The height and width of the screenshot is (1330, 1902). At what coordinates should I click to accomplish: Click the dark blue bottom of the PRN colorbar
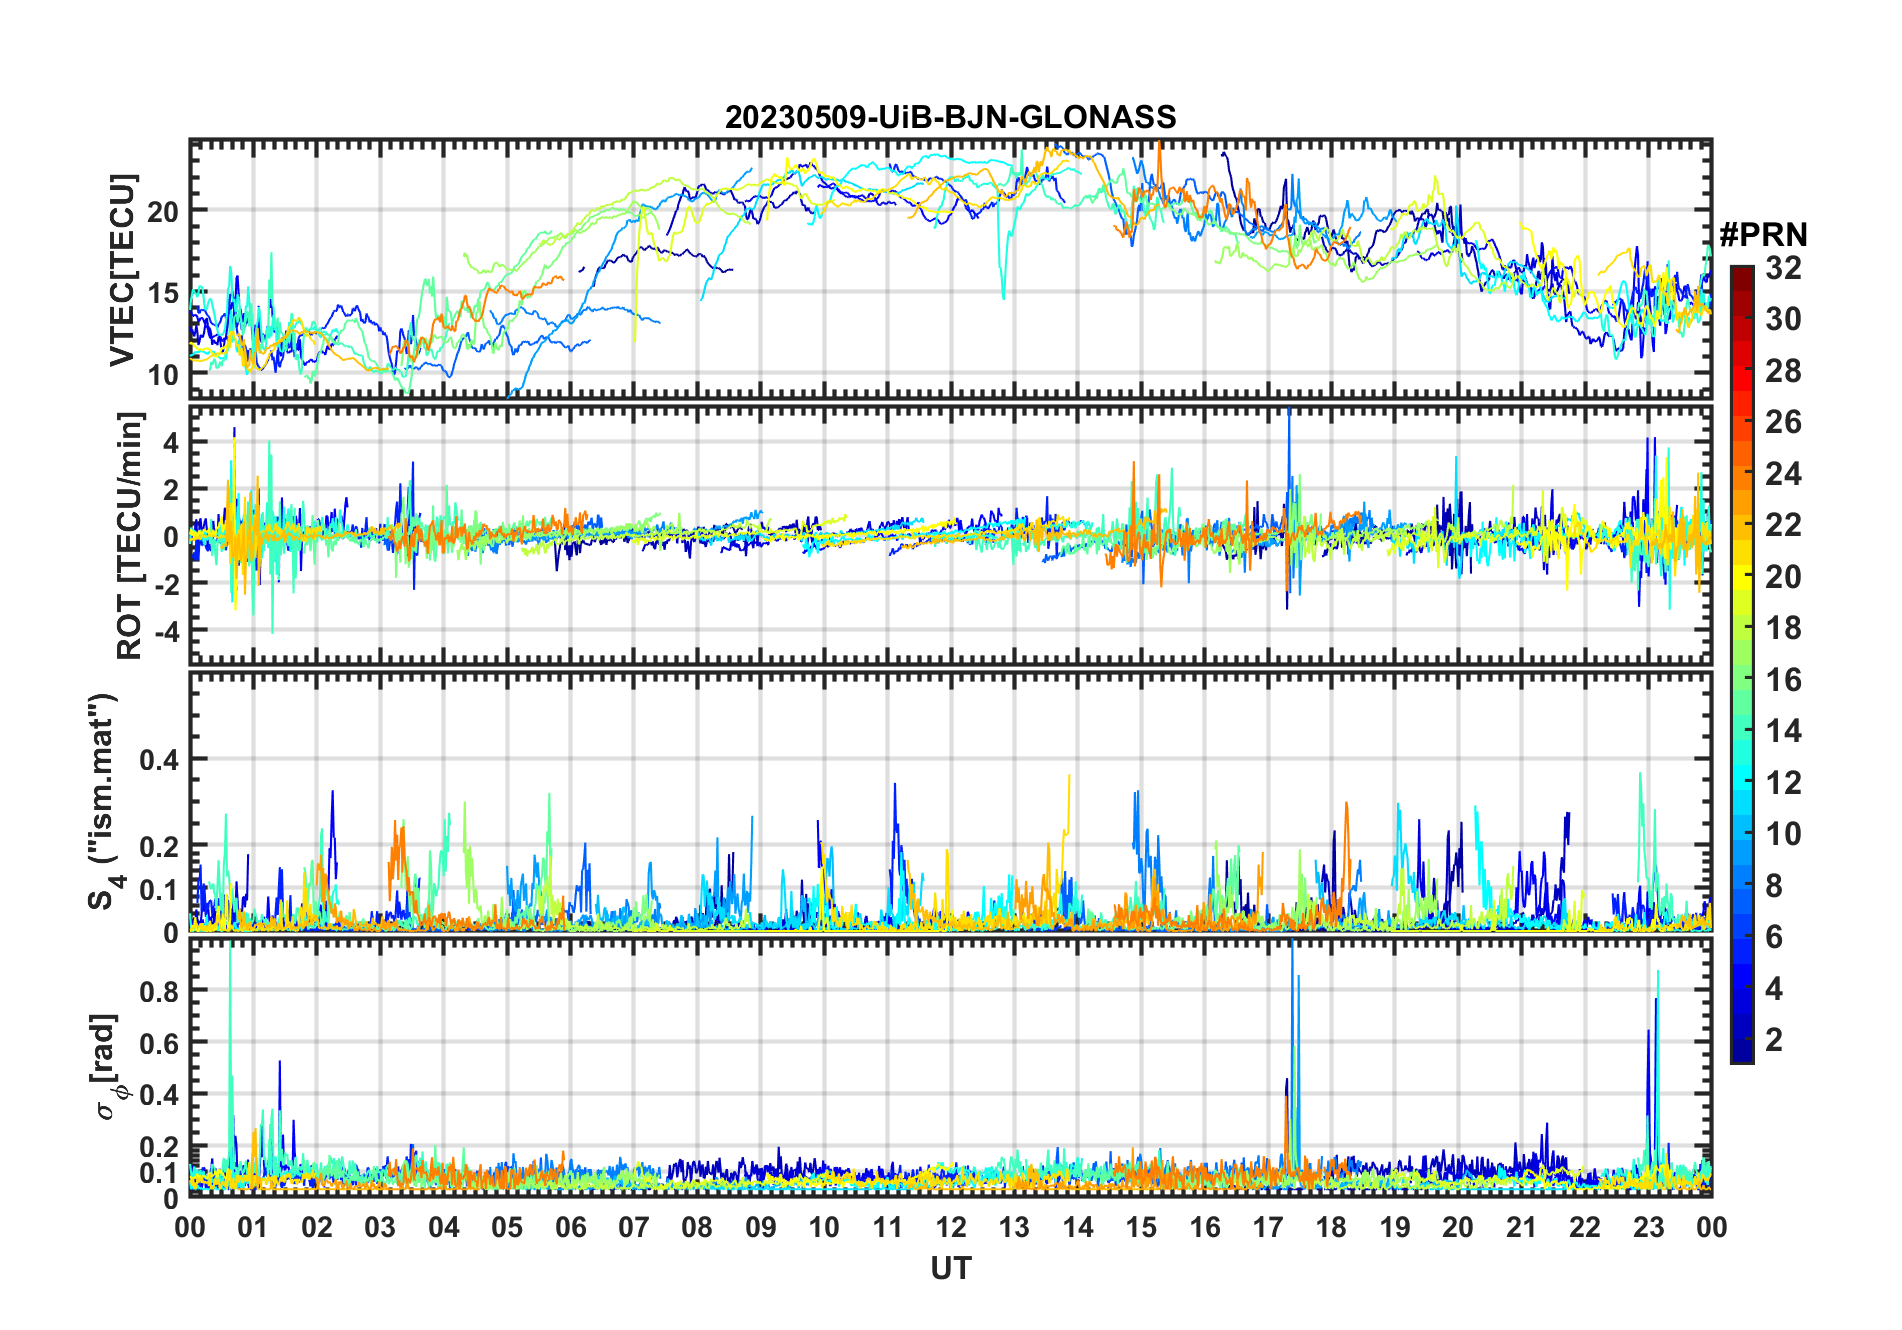[1741, 1054]
